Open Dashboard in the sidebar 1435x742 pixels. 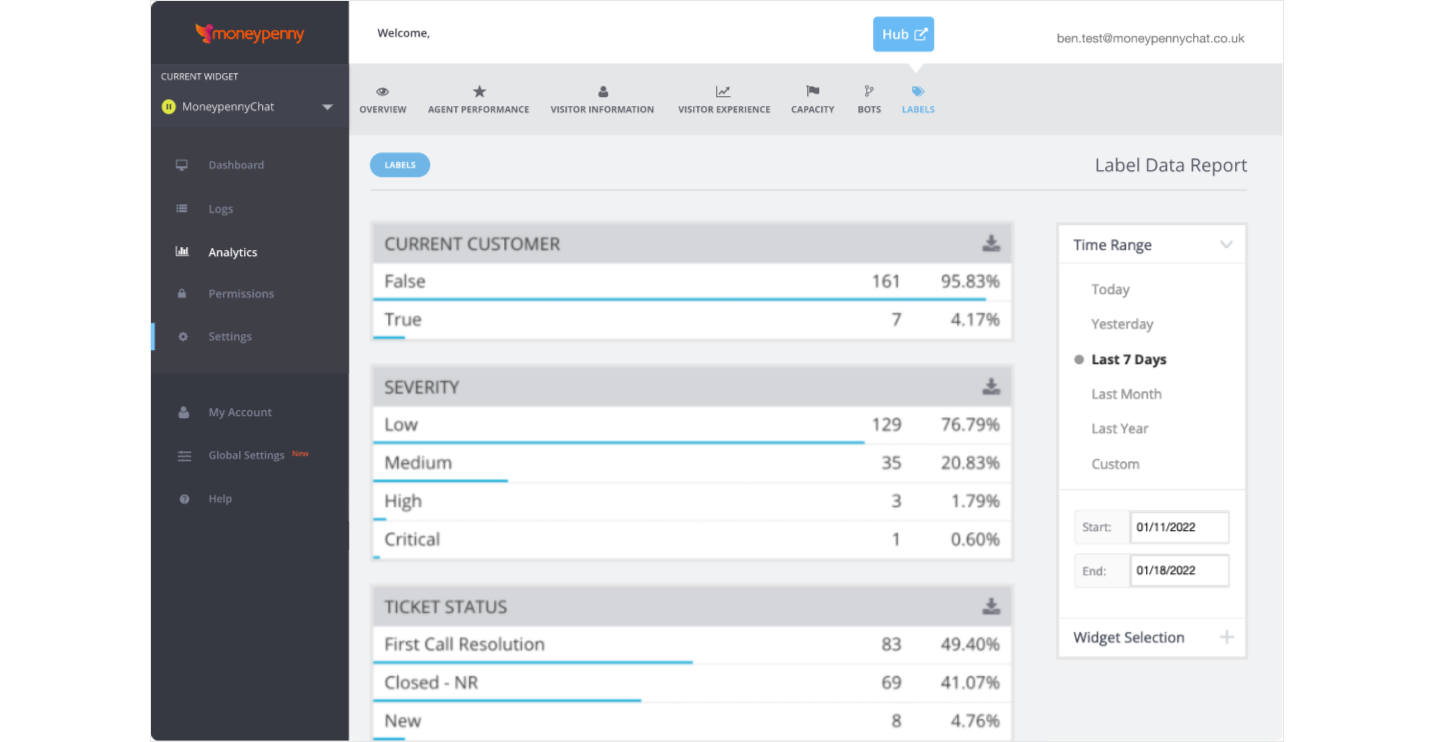coord(236,165)
